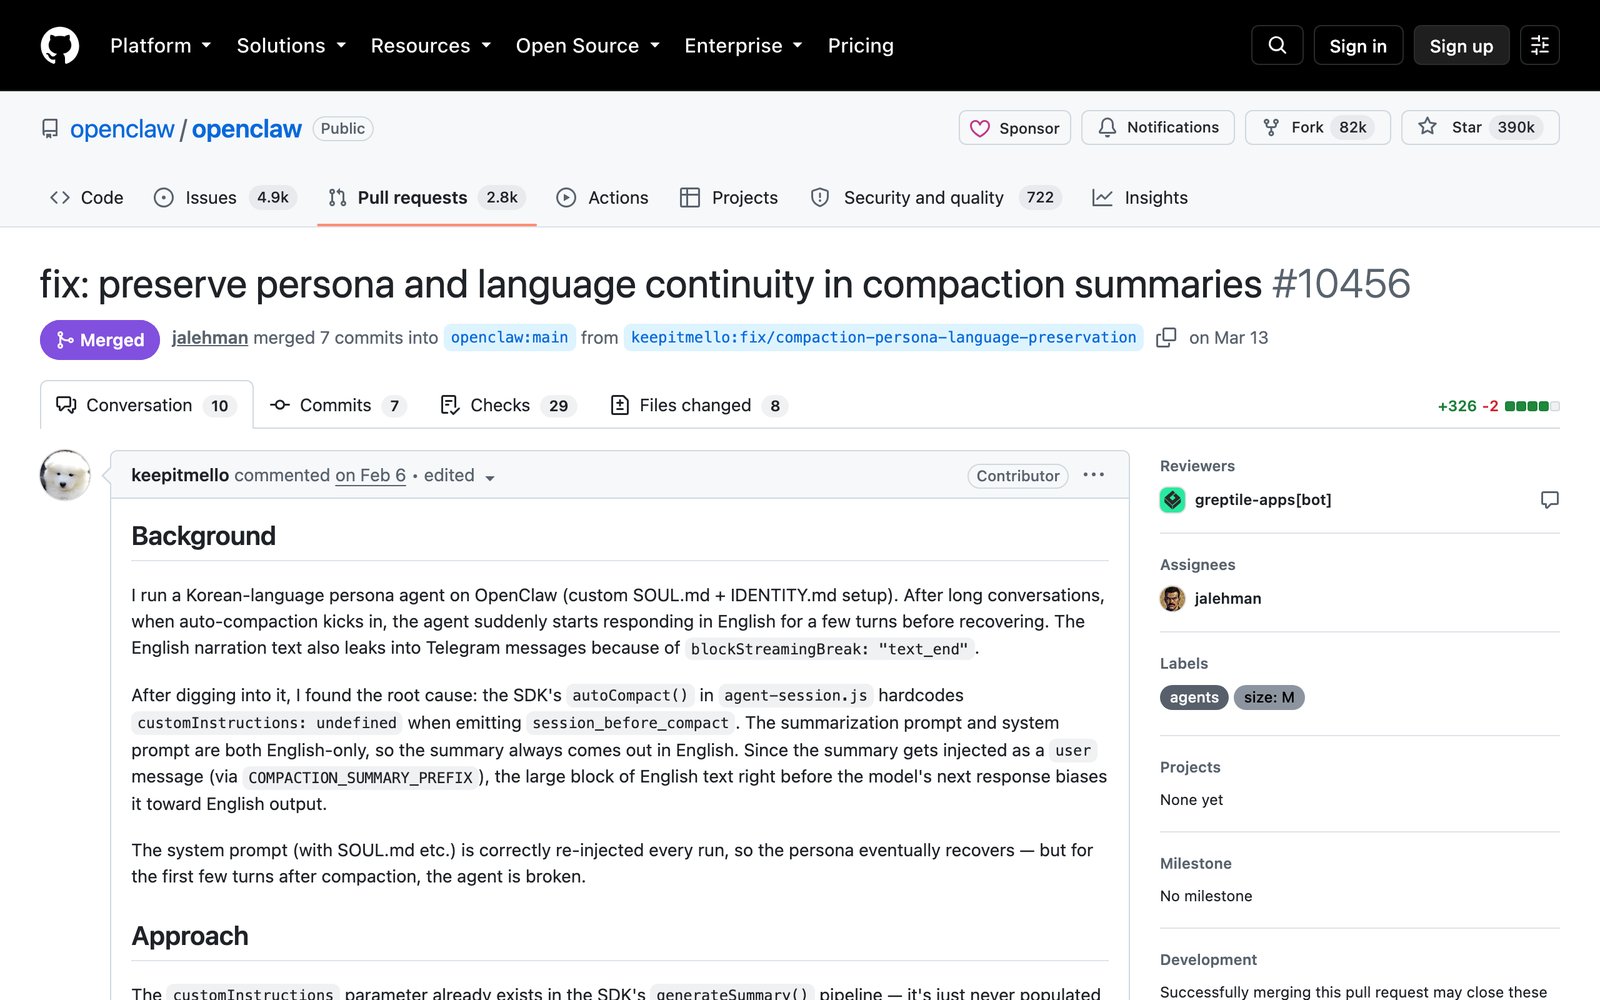Open the Security and quality tab
The height and width of the screenshot is (1000, 1600).
935,198
